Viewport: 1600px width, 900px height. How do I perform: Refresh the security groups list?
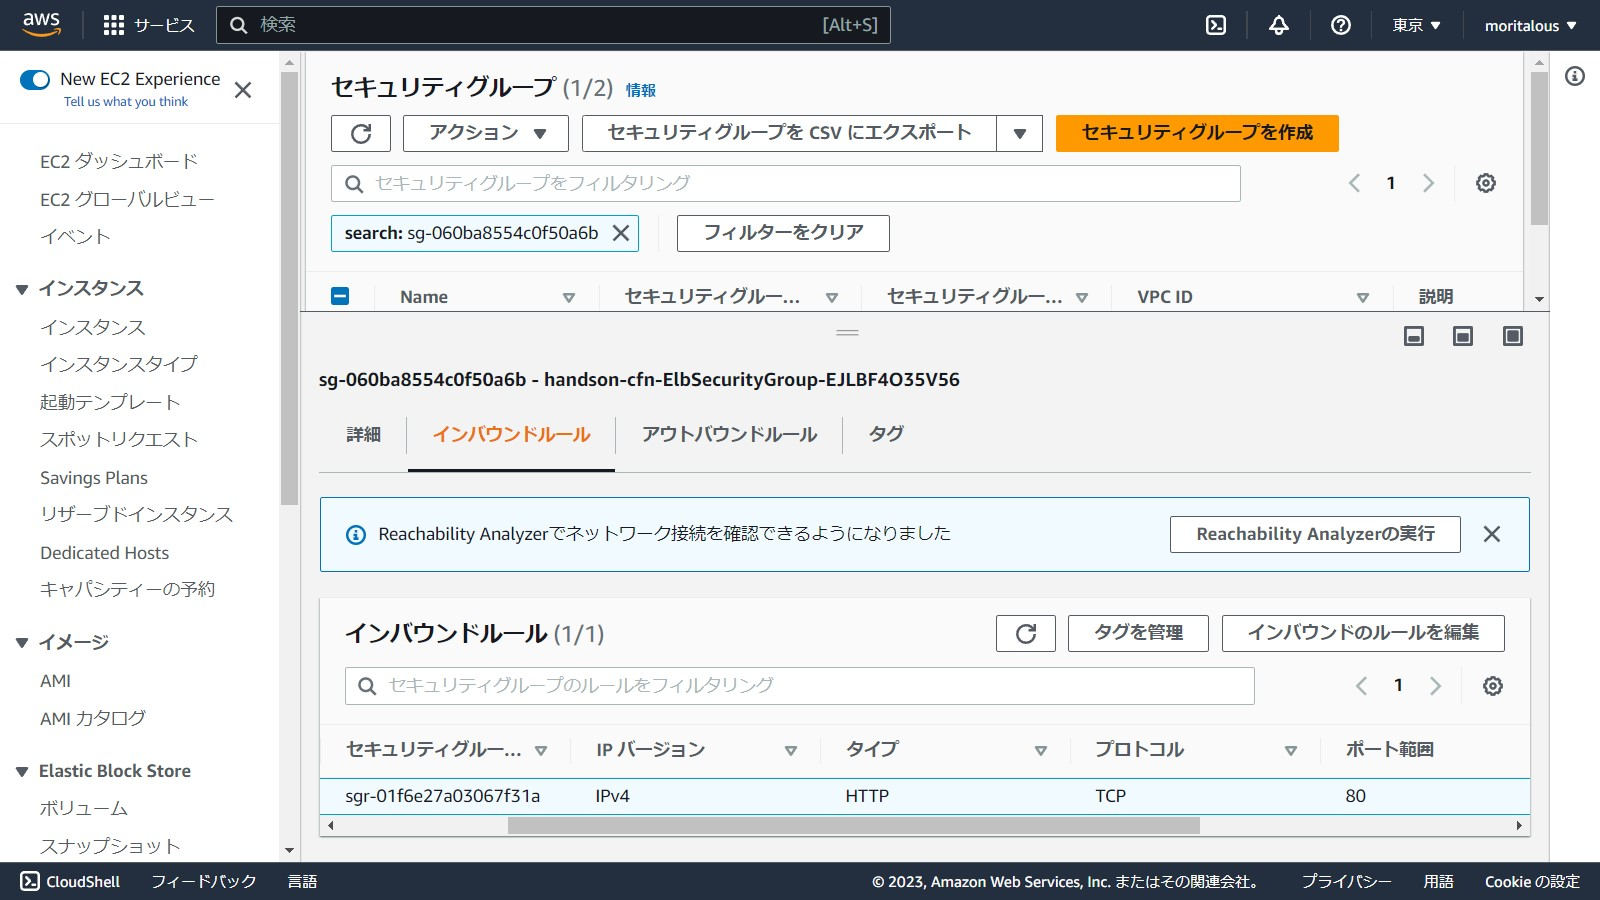361,133
